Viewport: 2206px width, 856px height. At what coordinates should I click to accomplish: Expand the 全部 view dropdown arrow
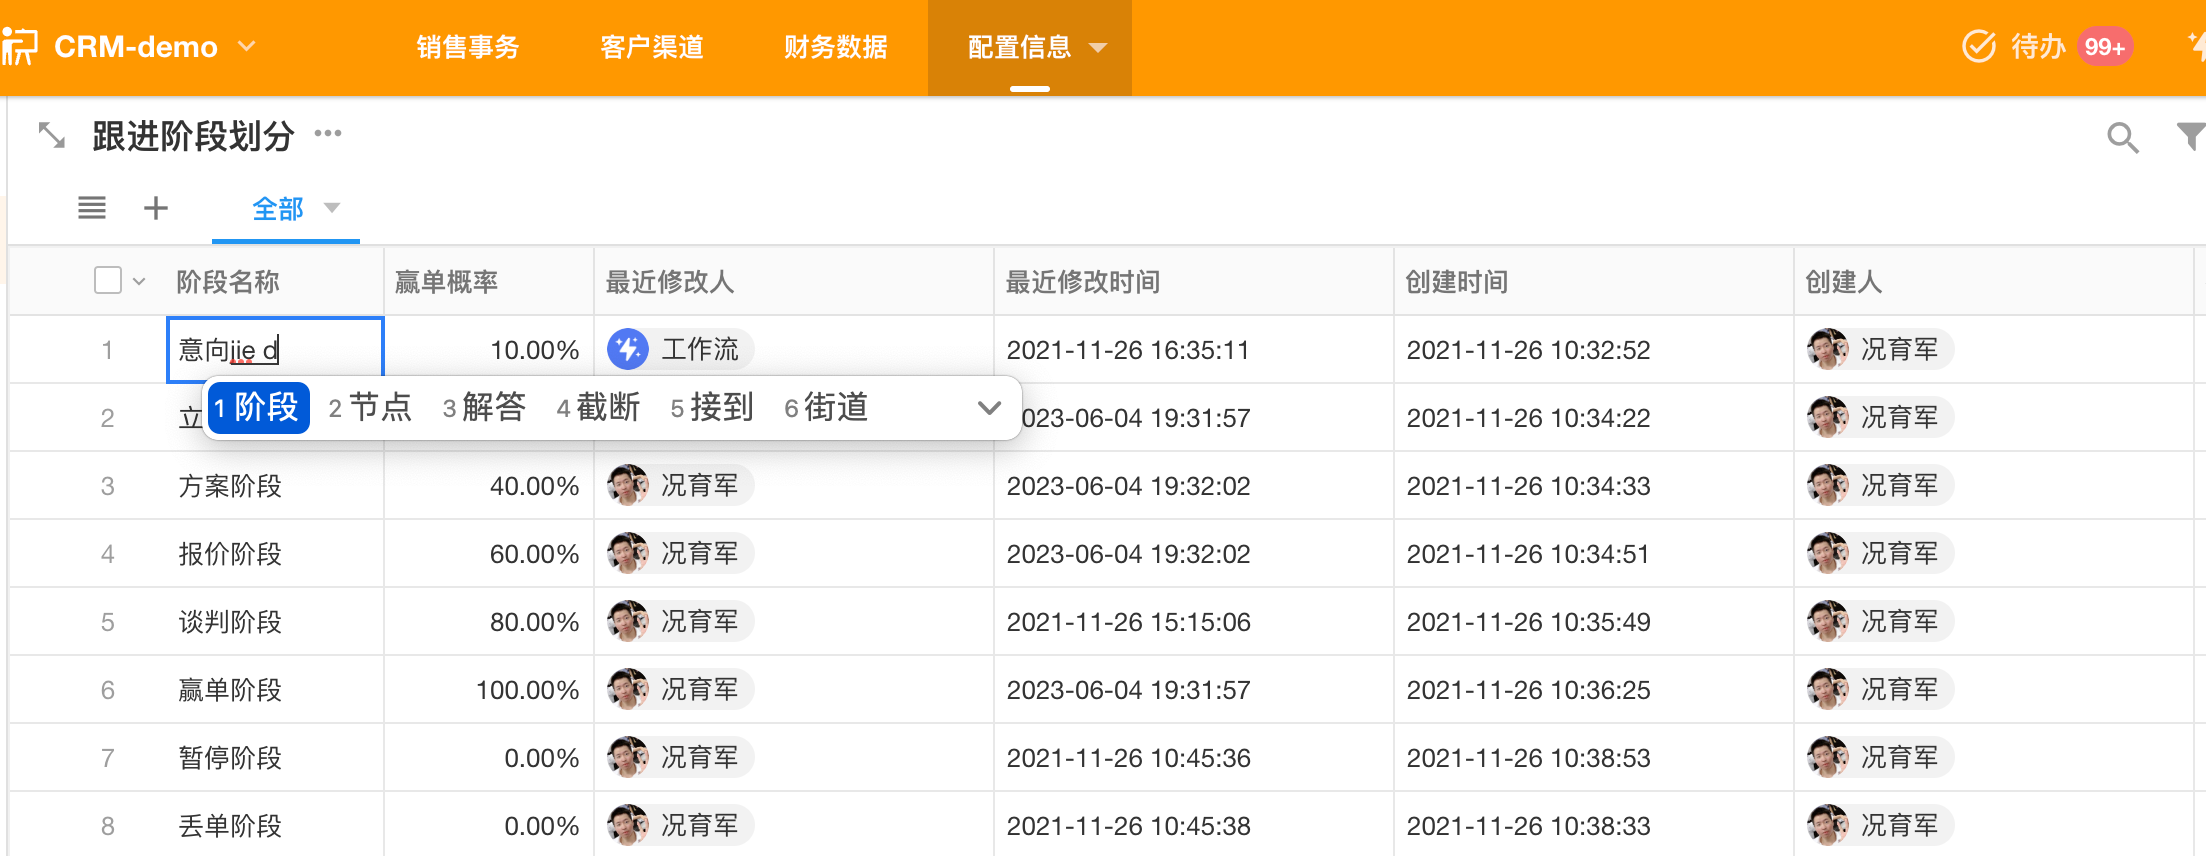[332, 208]
